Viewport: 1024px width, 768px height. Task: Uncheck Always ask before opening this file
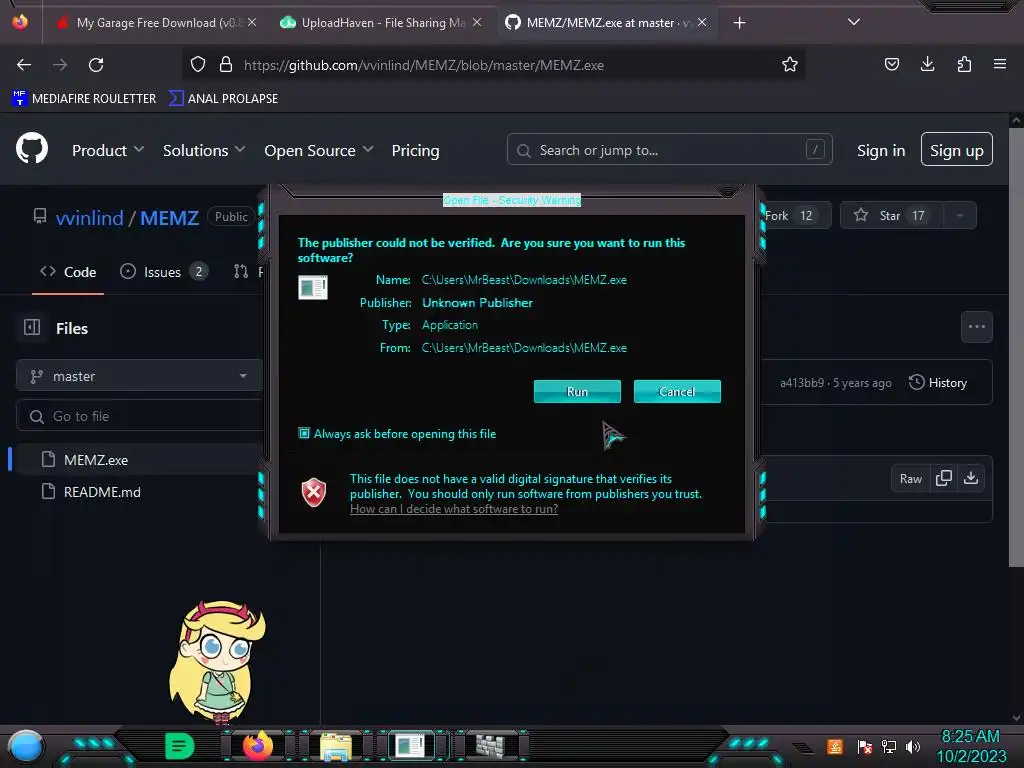304,433
